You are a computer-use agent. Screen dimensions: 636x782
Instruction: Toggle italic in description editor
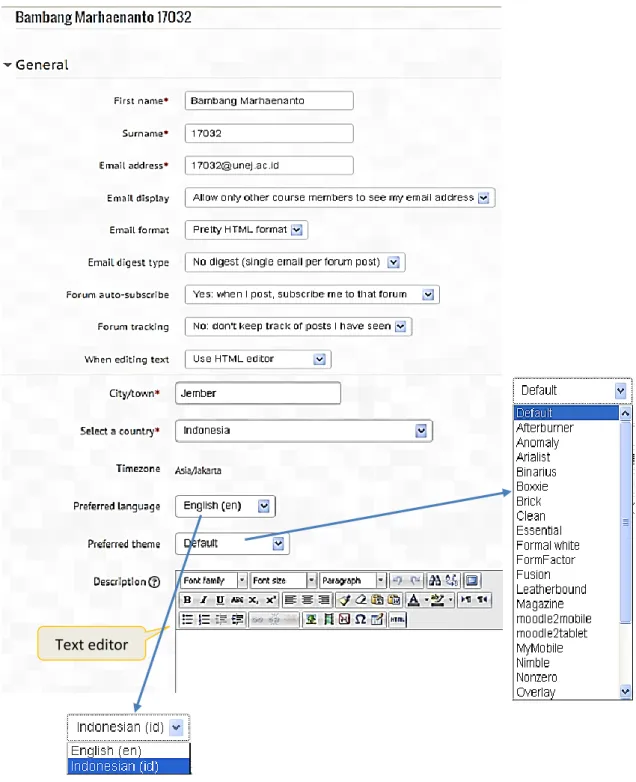click(204, 600)
